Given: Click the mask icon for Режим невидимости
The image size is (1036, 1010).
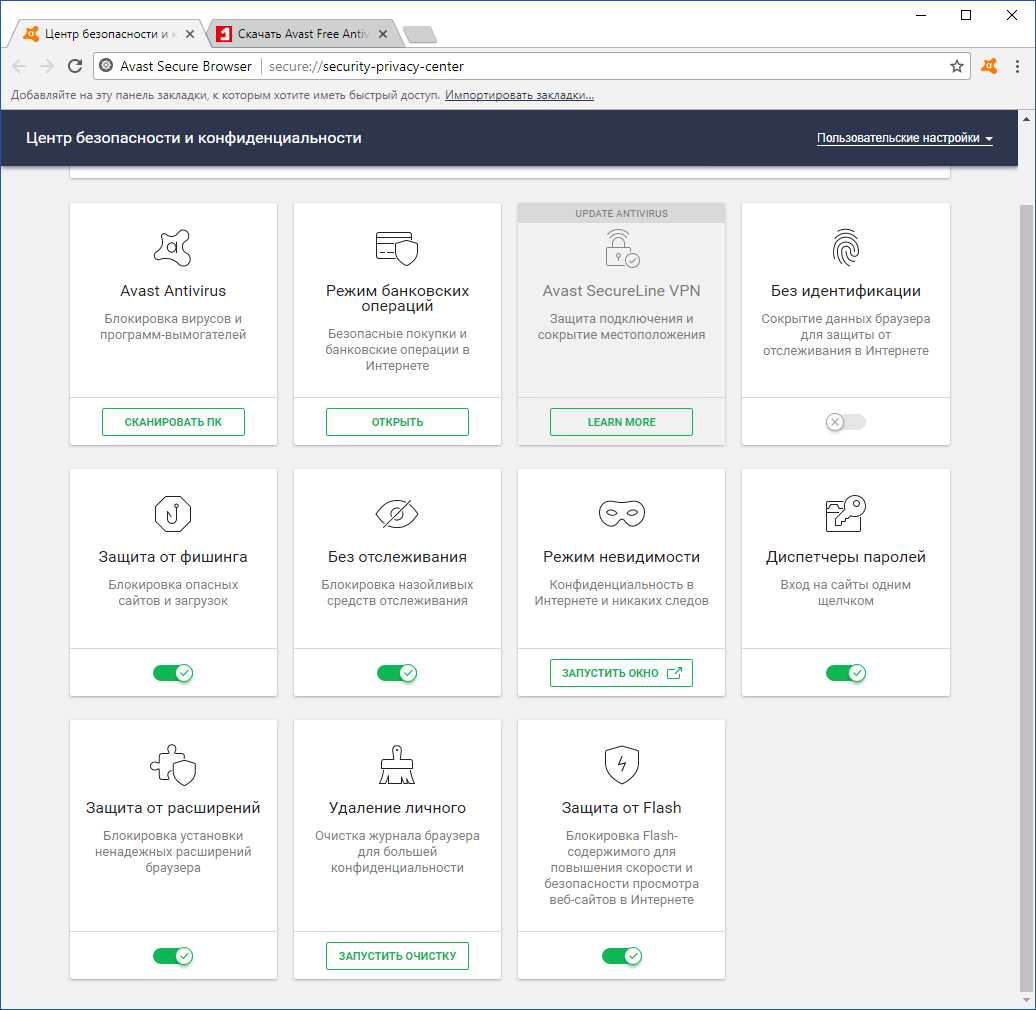Looking at the screenshot, I should point(620,513).
